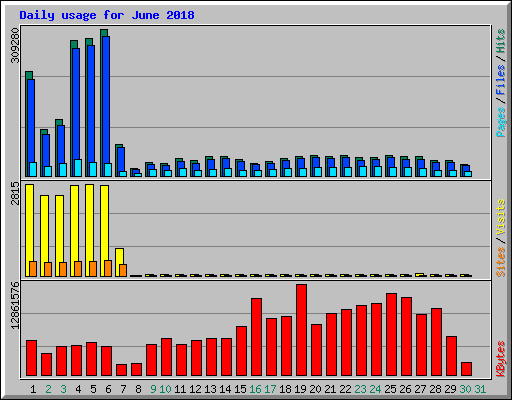The width and height of the screenshot is (512, 400).
Task: Click day 19 on the date axis
Action: pos(300,389)
